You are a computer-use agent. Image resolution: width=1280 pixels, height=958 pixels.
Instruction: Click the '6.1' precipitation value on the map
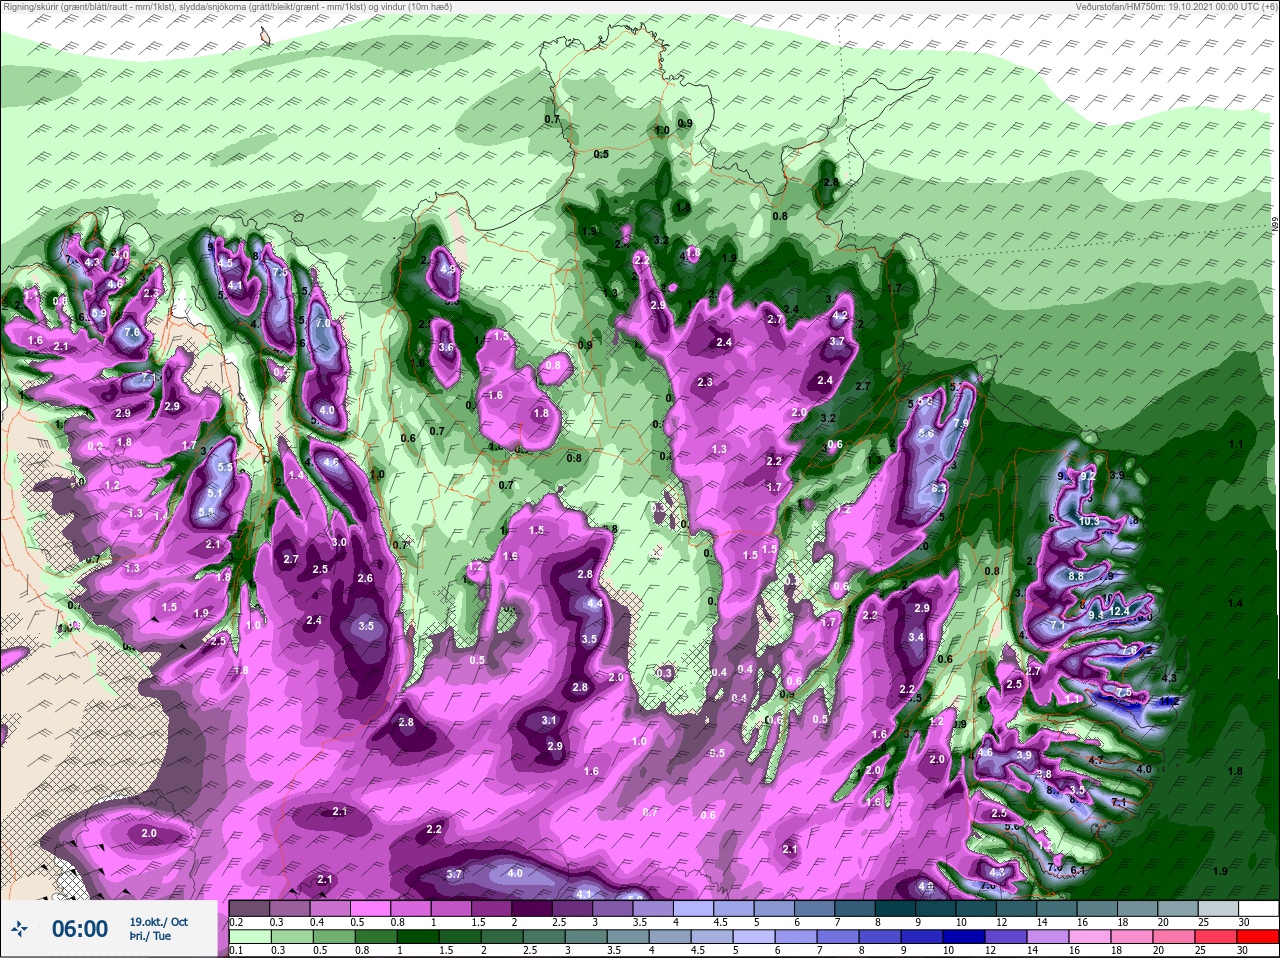pyautogui.click(x=1078, y=871)
